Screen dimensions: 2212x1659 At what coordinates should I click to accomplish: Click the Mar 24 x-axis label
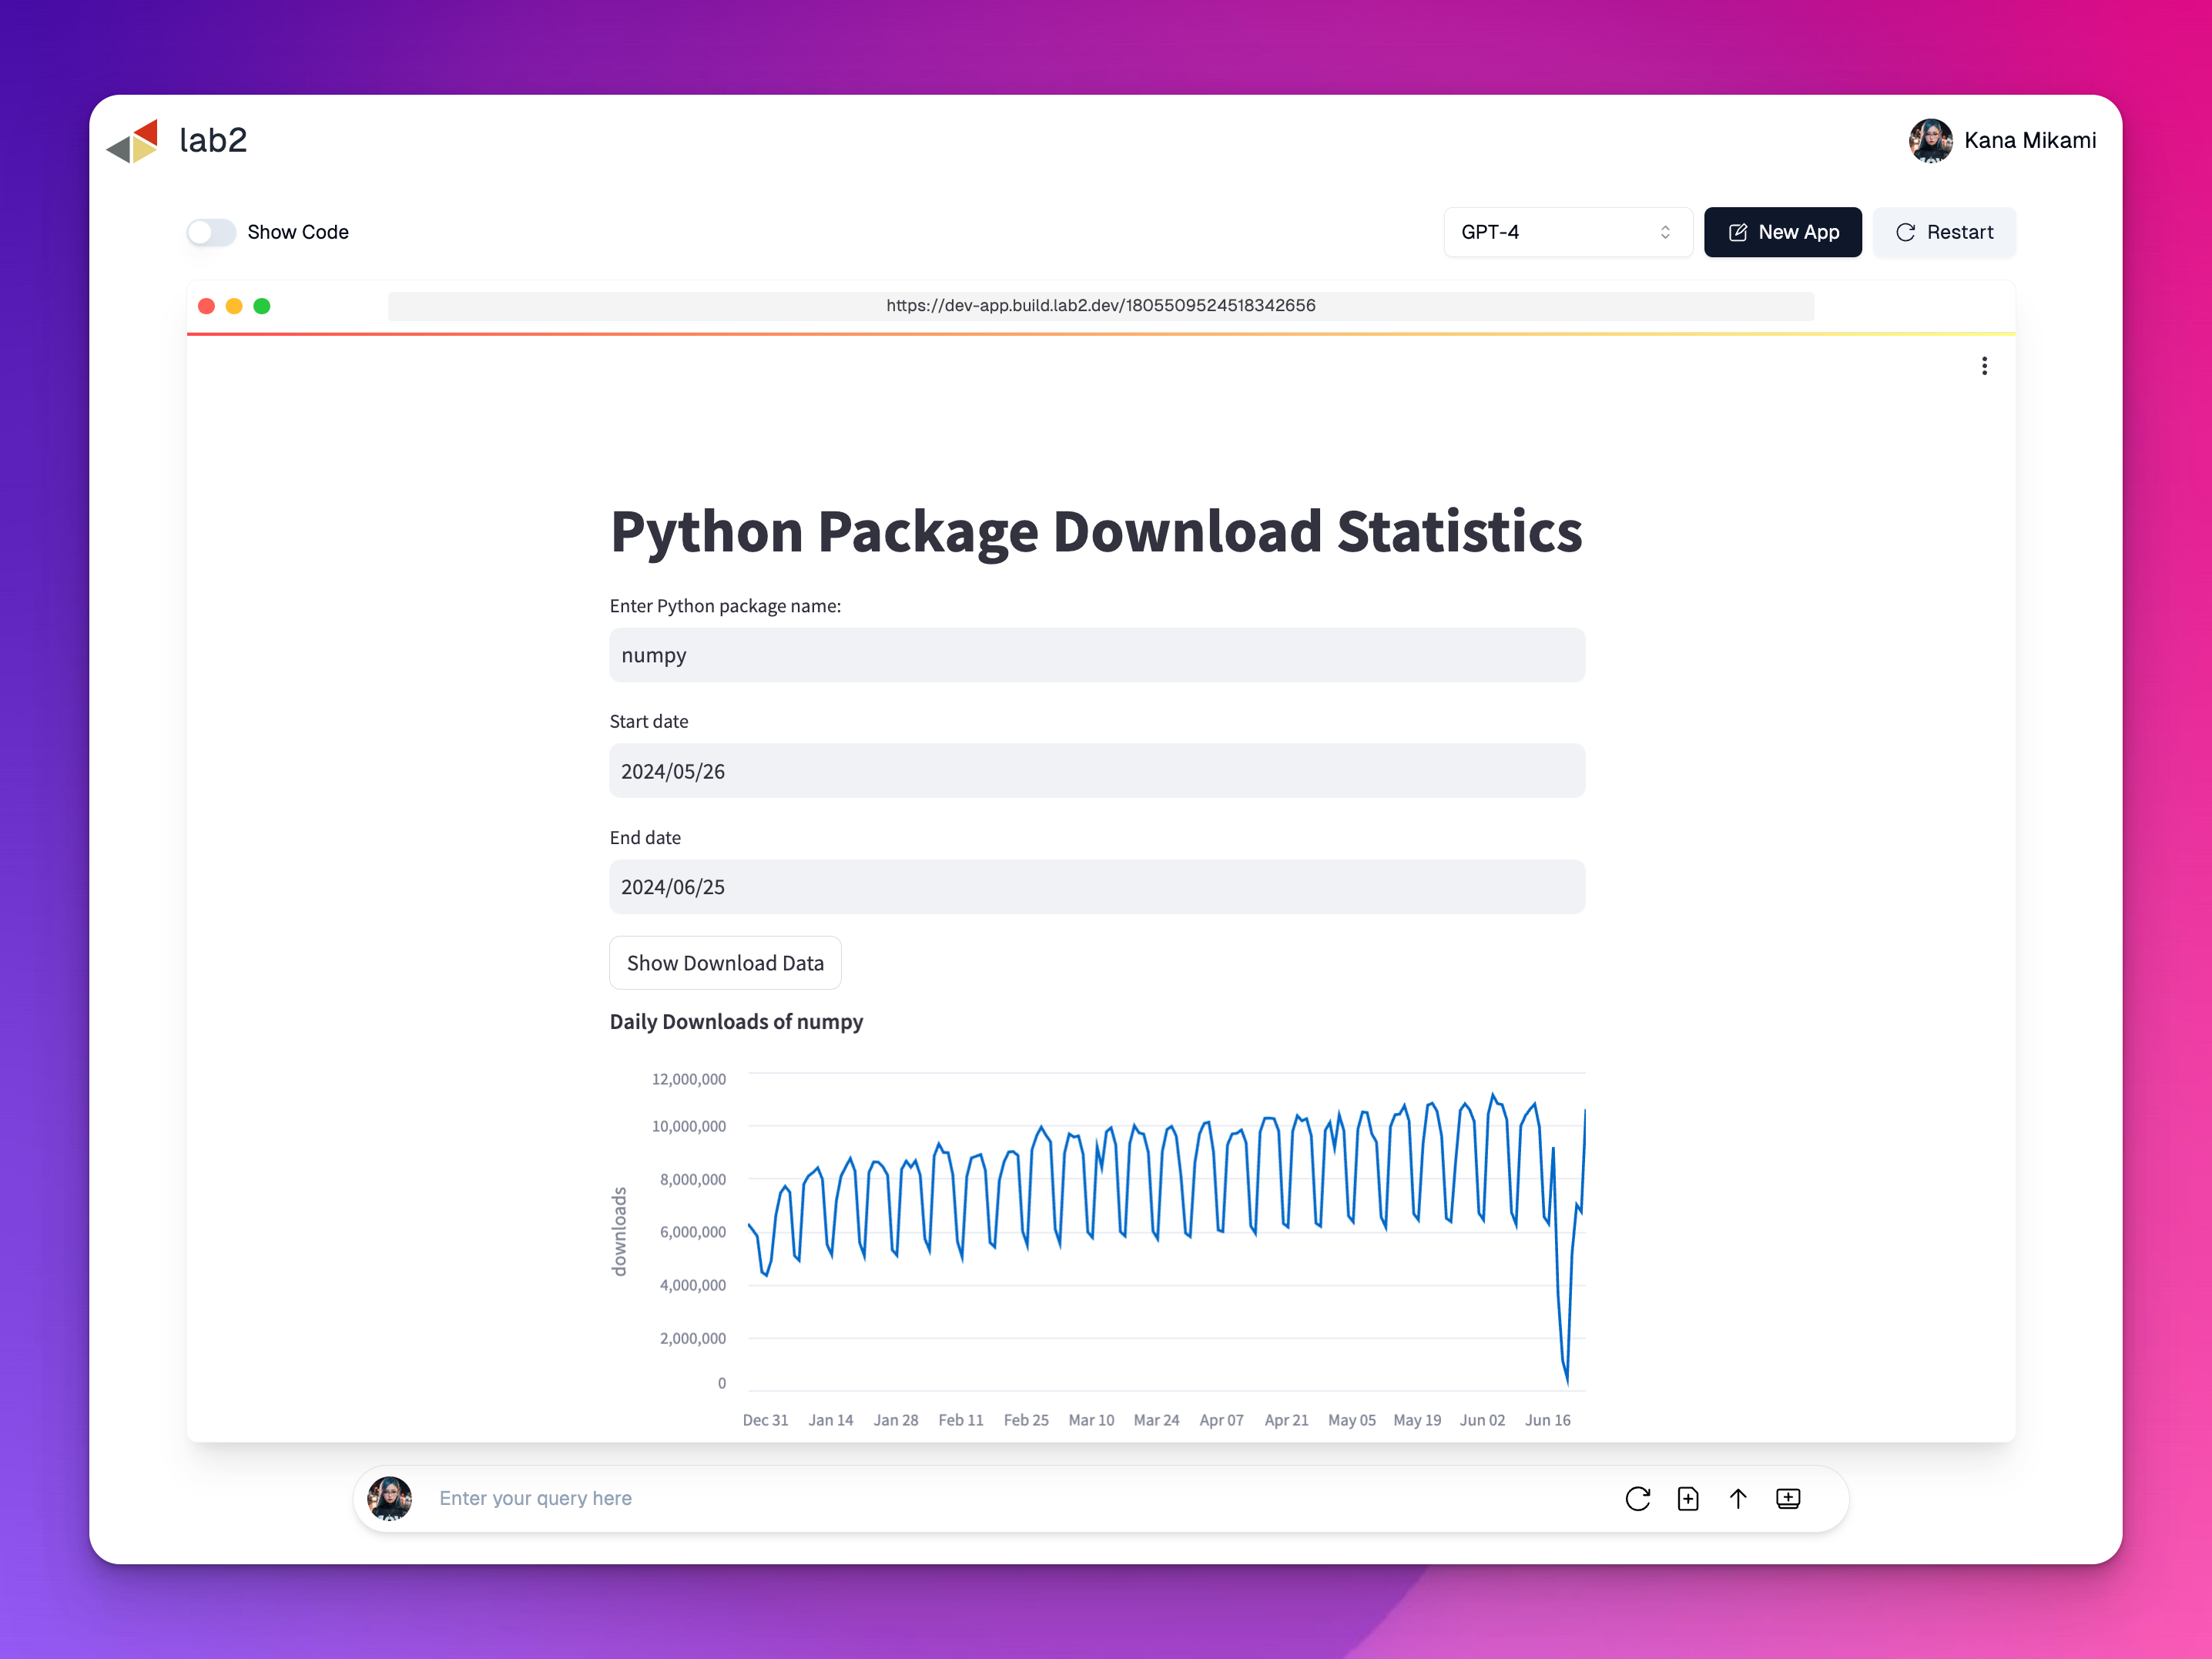[1156, 1420]
